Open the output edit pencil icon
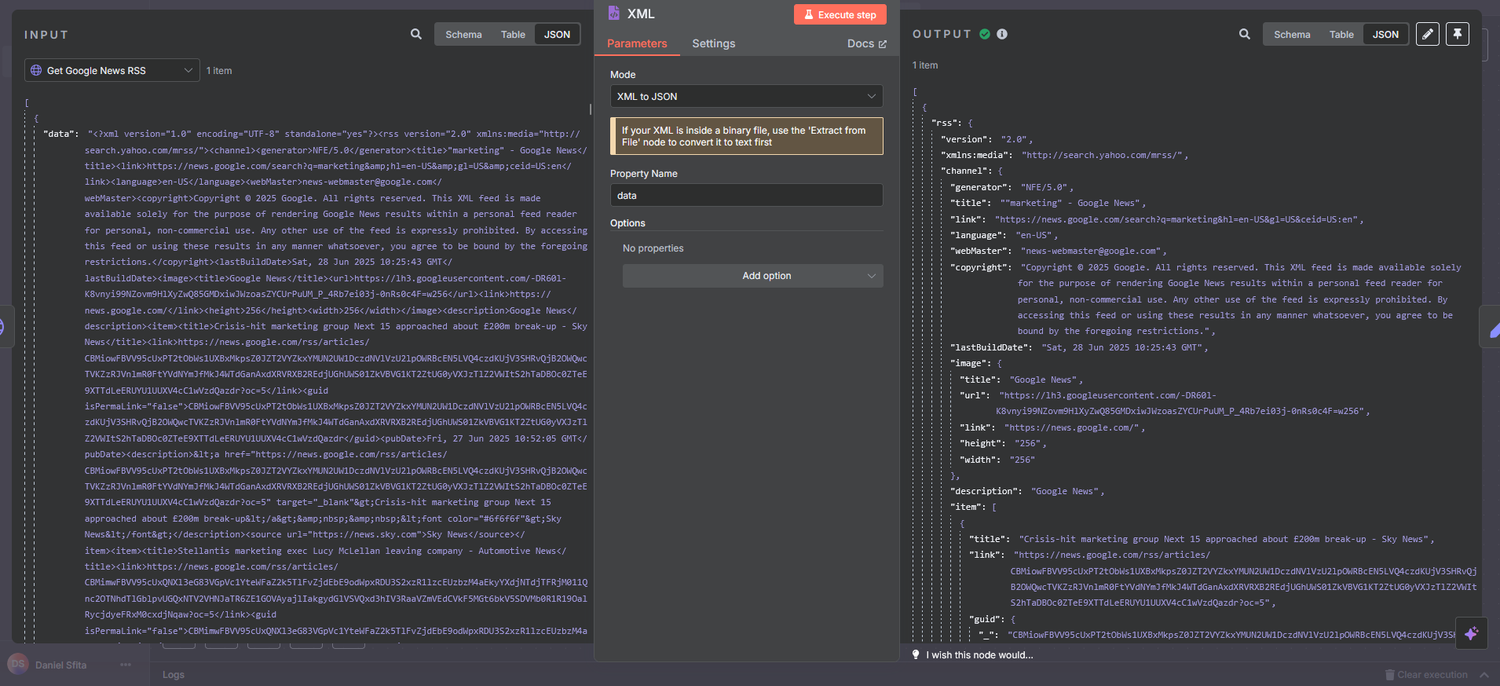 (1427, 33)
